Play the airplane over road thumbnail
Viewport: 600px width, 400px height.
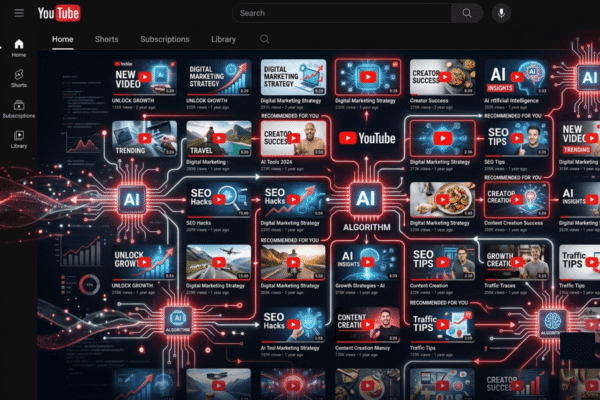tap(219, 262)
